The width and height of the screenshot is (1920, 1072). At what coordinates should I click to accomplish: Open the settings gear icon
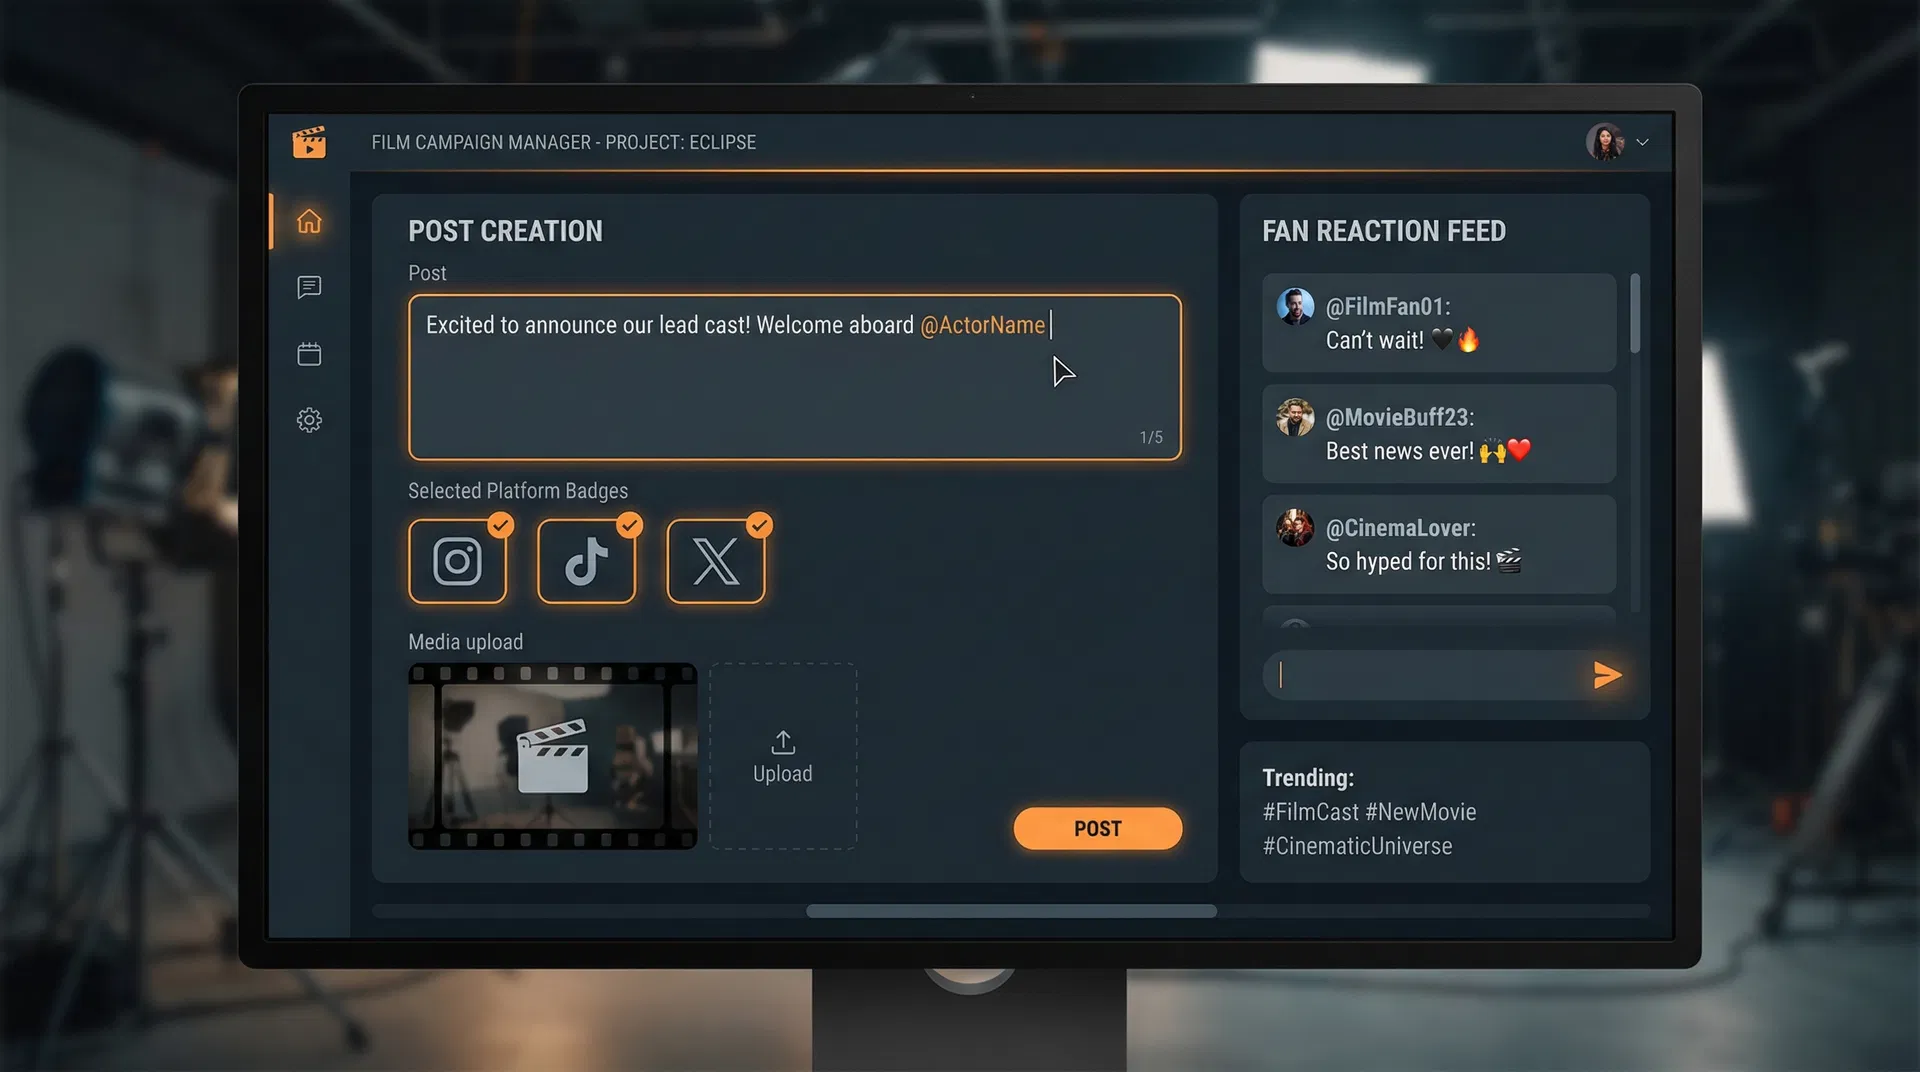309,420
